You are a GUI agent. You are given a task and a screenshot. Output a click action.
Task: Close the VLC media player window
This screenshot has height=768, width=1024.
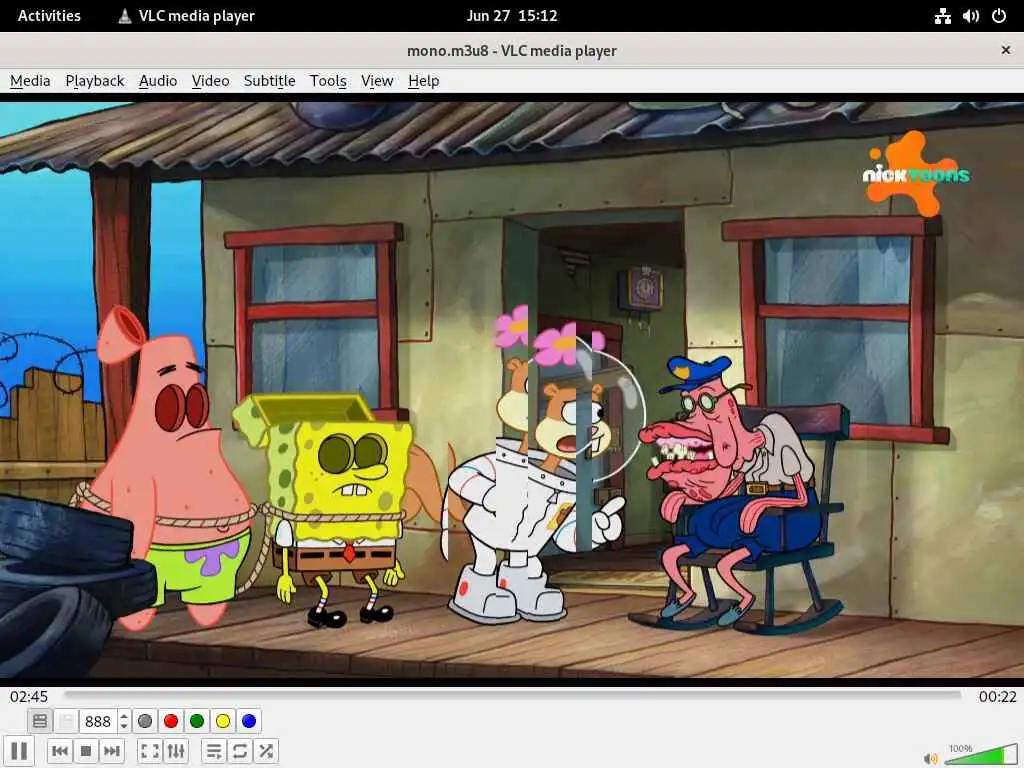(x=1006, y=50)
